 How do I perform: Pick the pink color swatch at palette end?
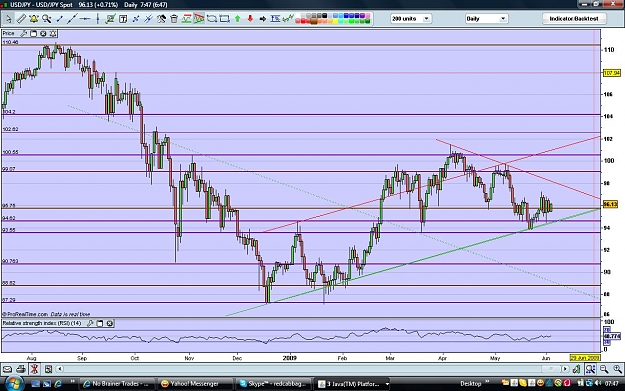pyautogui.click(x=367, y=16)
